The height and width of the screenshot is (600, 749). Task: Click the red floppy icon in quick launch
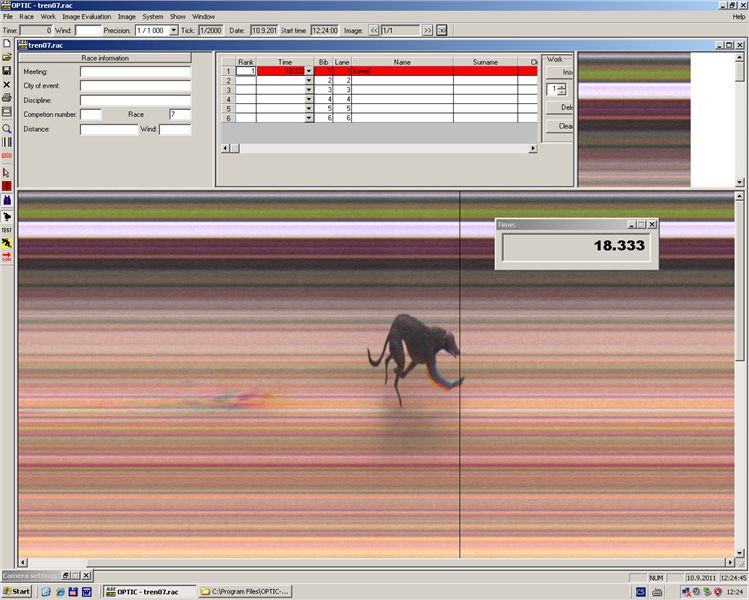[x=73, y=592]
